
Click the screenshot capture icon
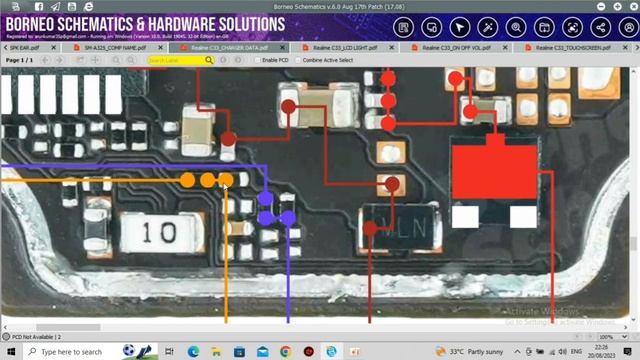572,27
